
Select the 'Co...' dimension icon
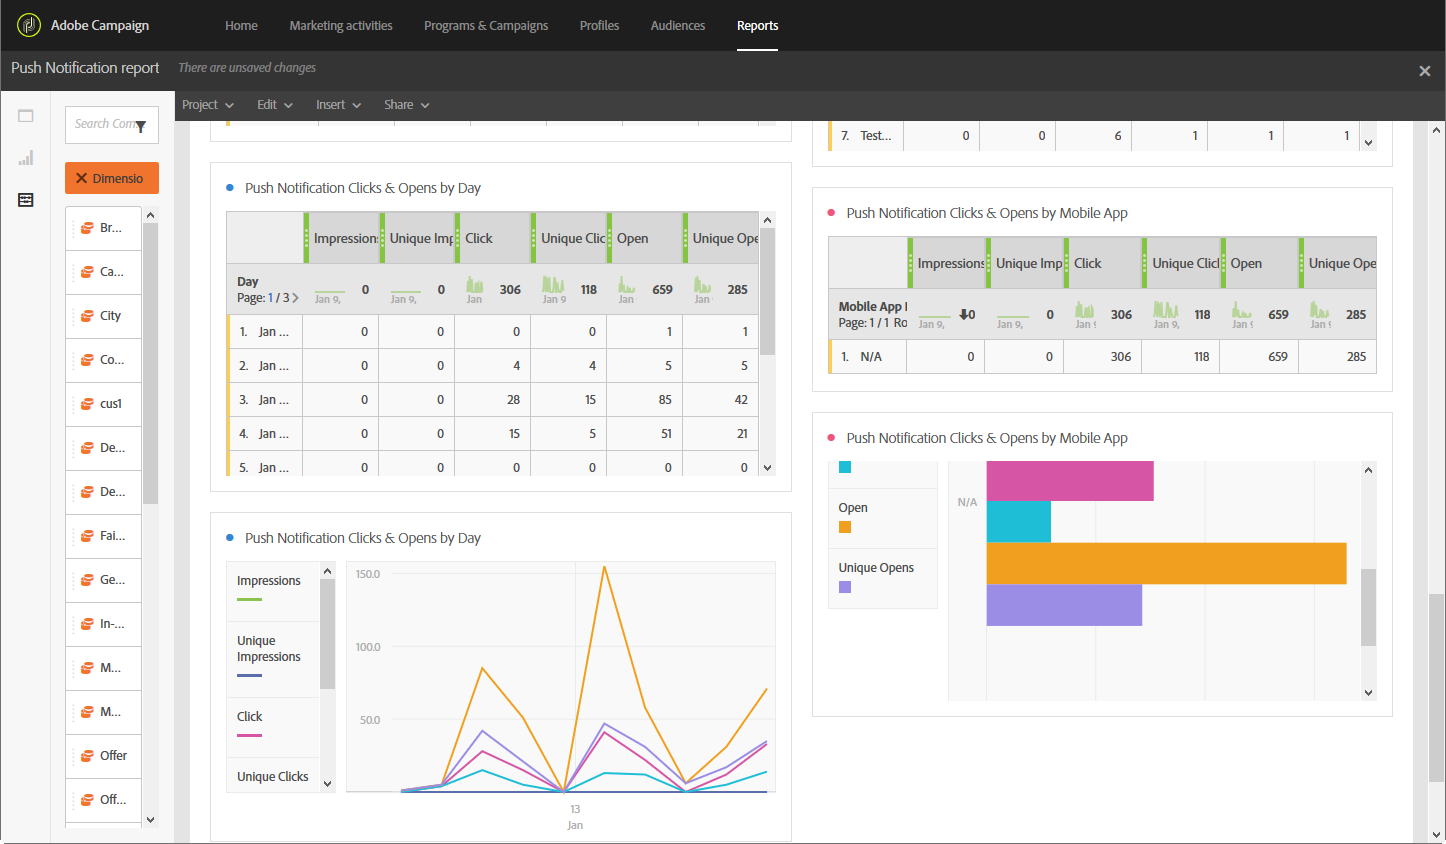tap(88, 360)
